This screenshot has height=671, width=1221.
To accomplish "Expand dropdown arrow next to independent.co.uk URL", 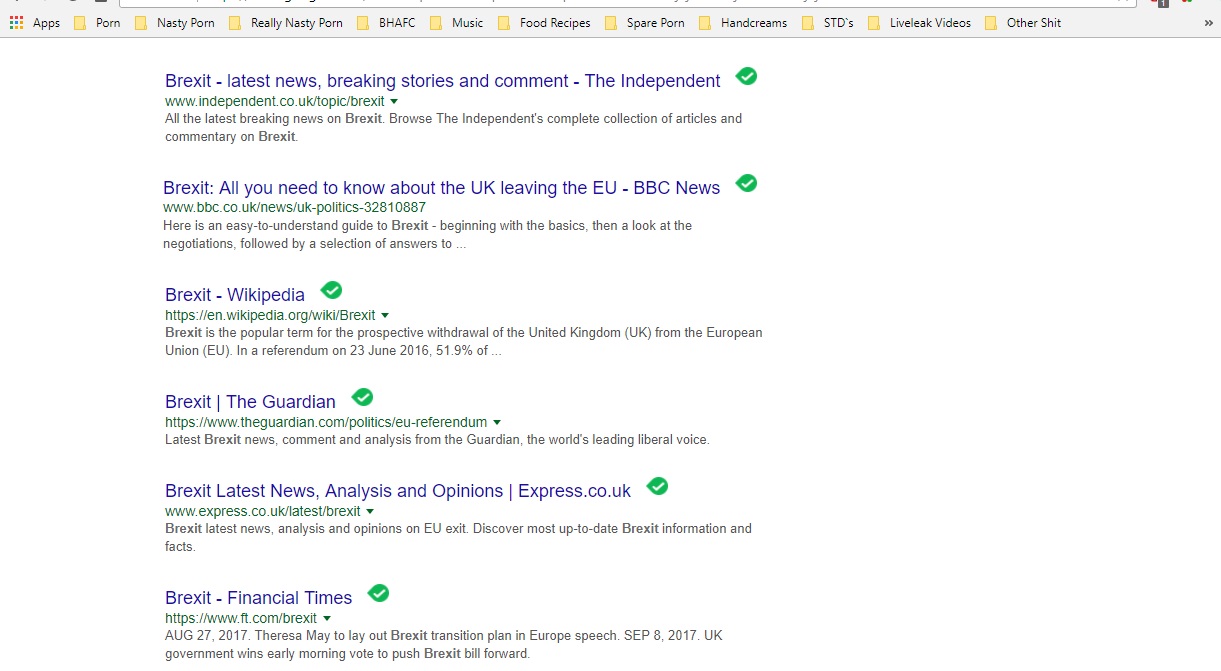I will click(394, 102).
